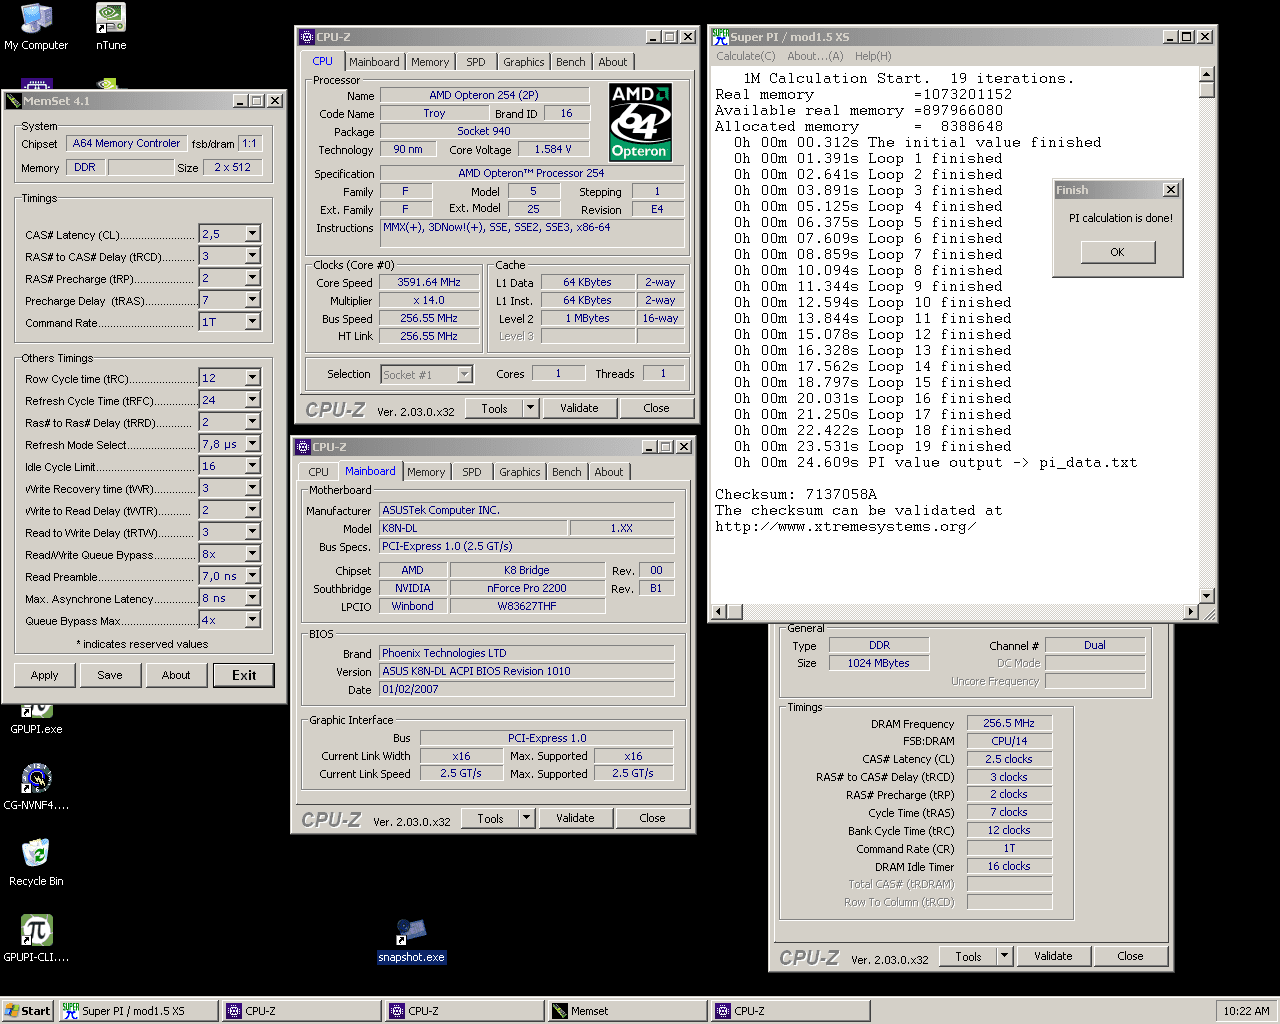Image resolution: width=1280 pixels, height=1024 pixels.
Task: Switch to Super PI taskbar button
Action: point(137,1011)
